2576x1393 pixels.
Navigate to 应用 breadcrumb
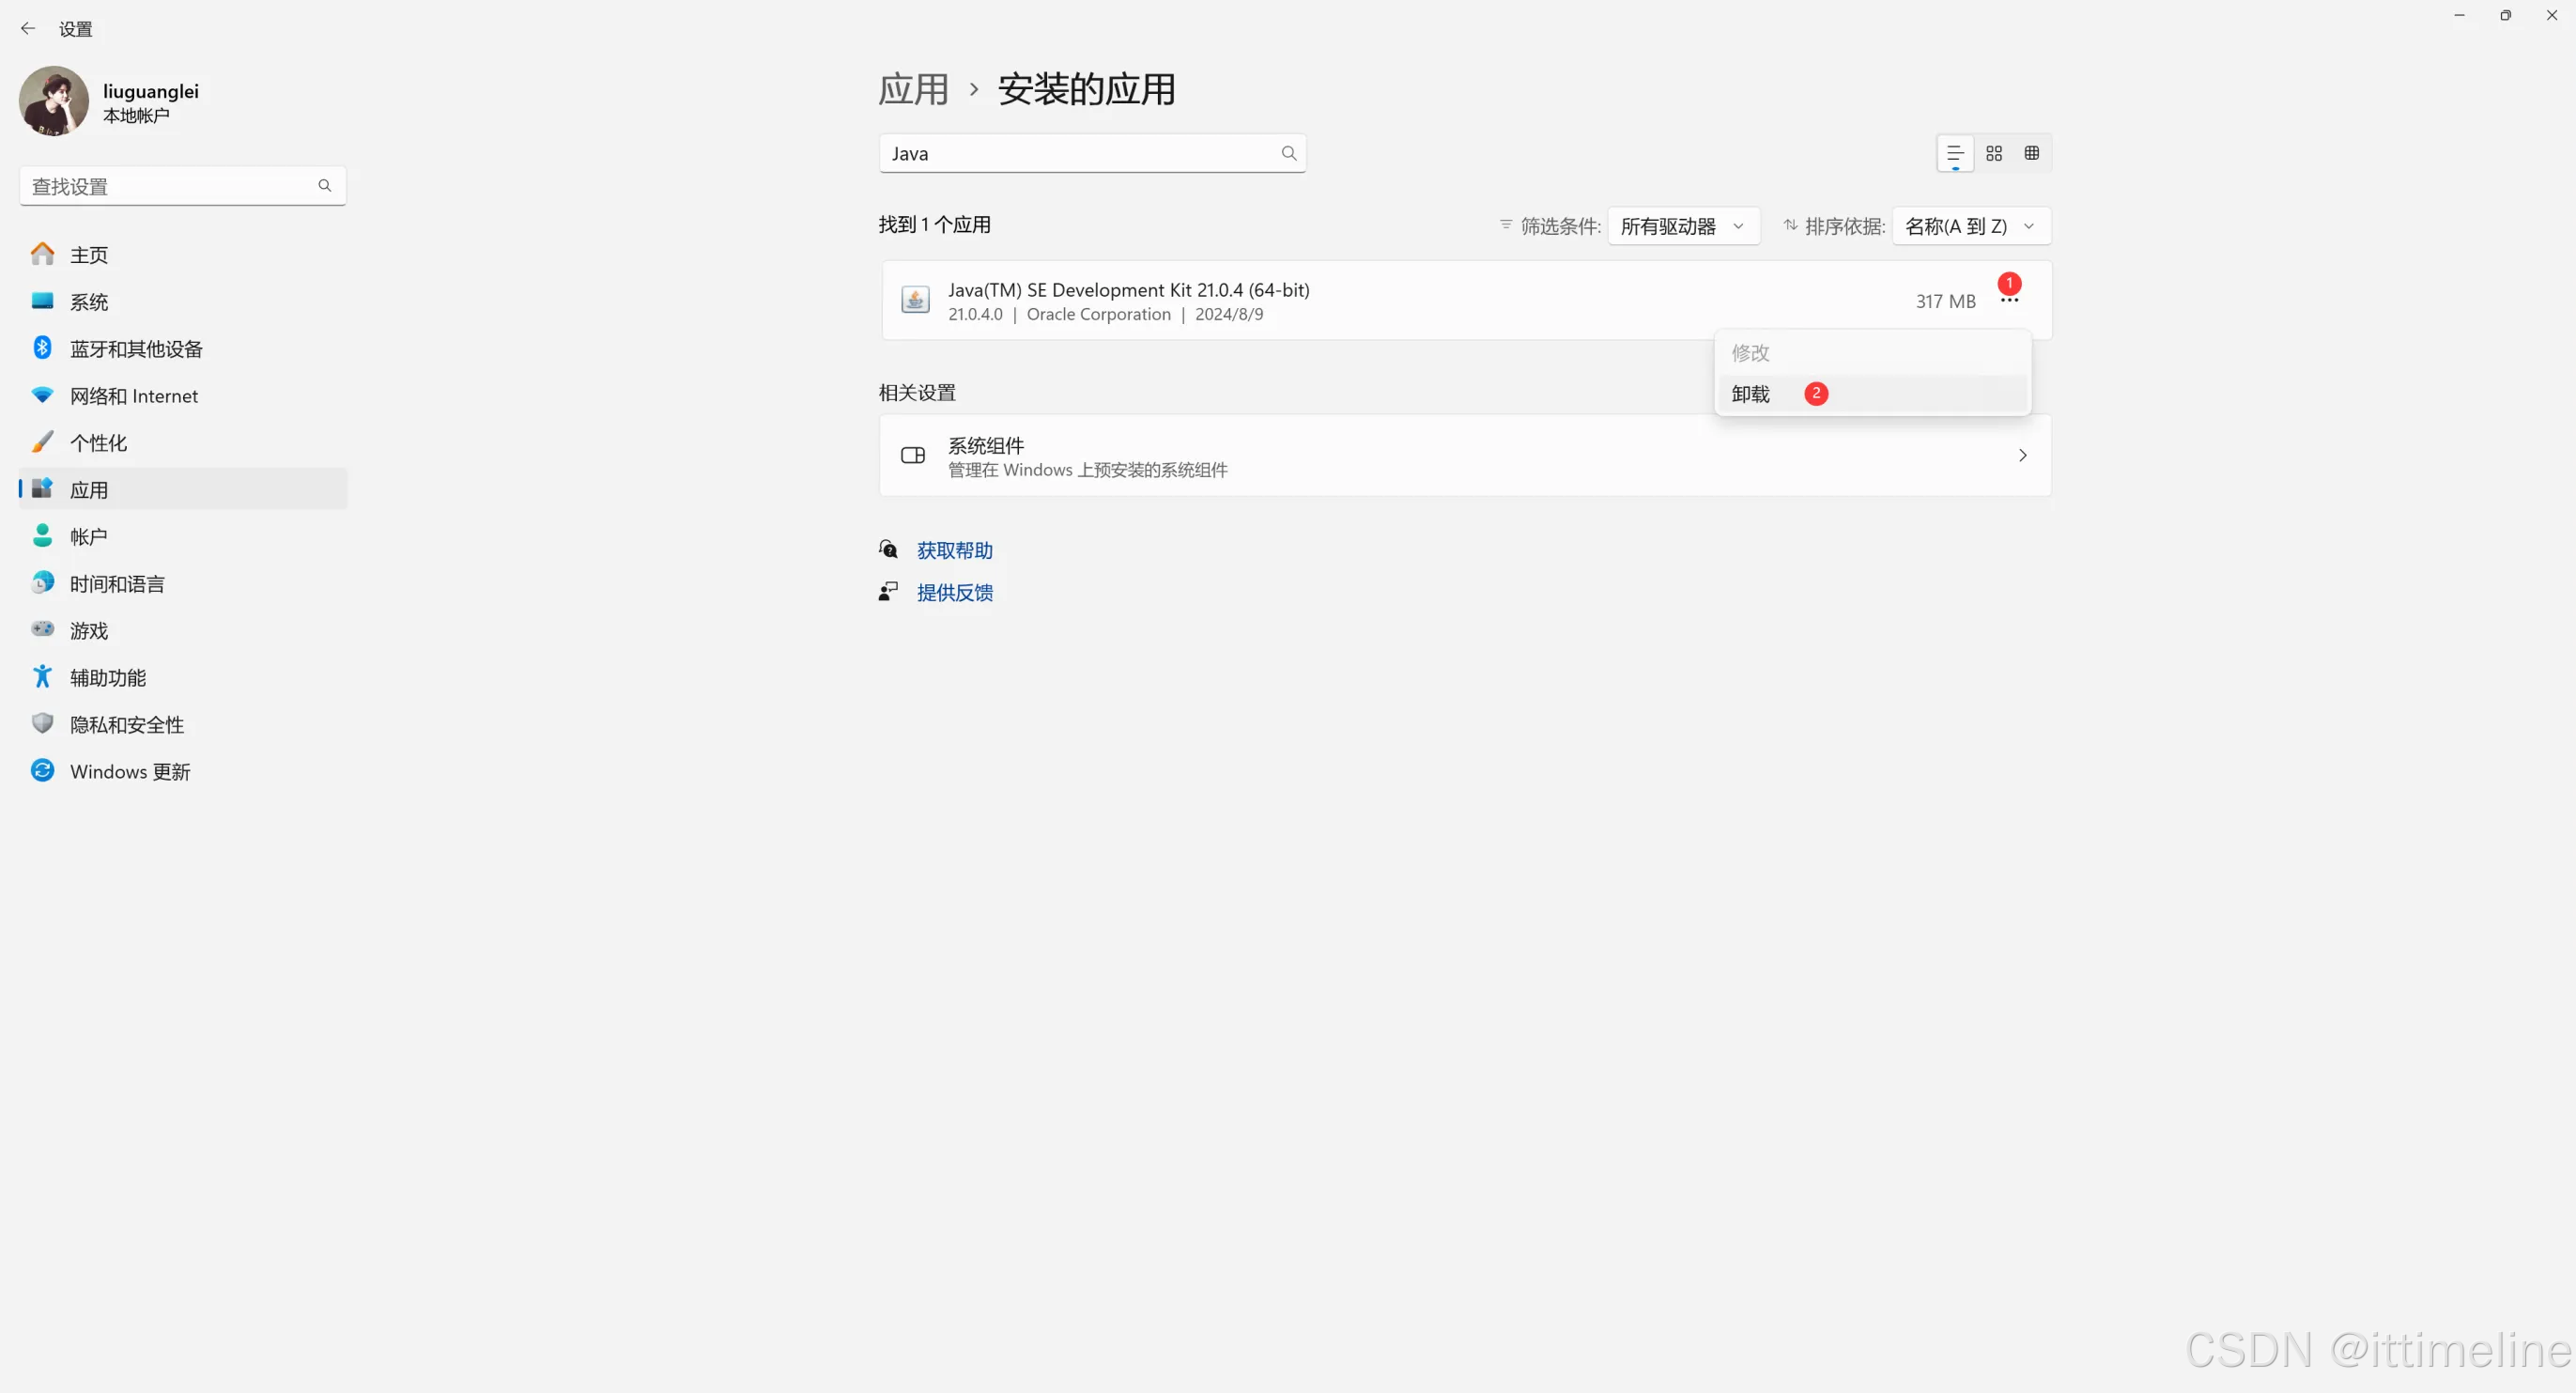pos(913,90)
